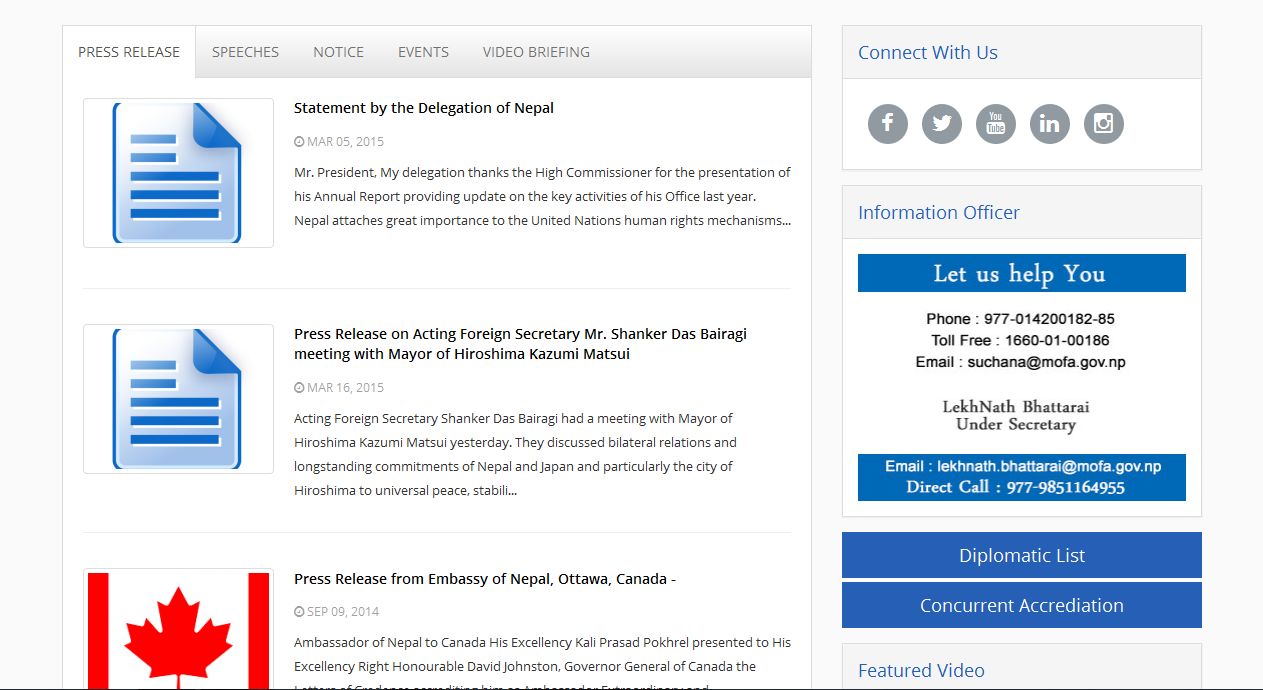Screen dimensions: 1263x690
Task: Open the Diplomatic List button
Action: 1021,555
